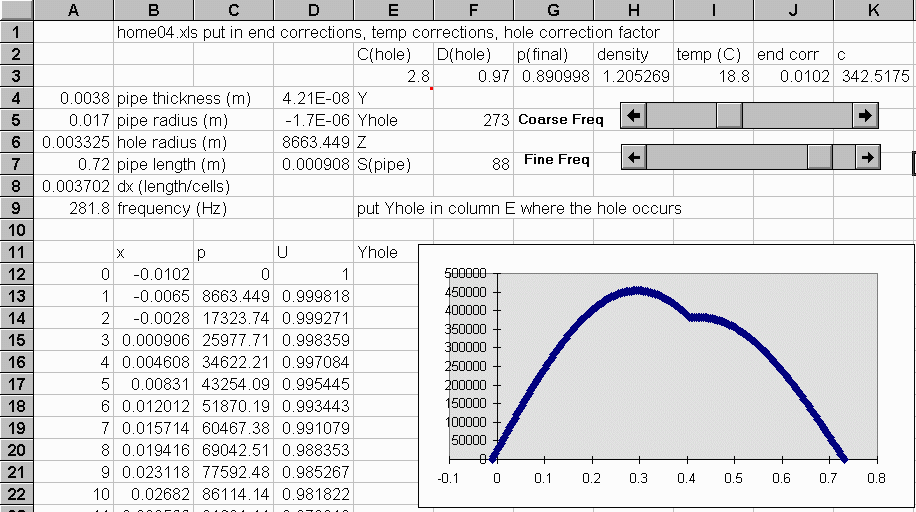Select row 12 header
This screenshot has width=916, height=512.
[17, 274]
